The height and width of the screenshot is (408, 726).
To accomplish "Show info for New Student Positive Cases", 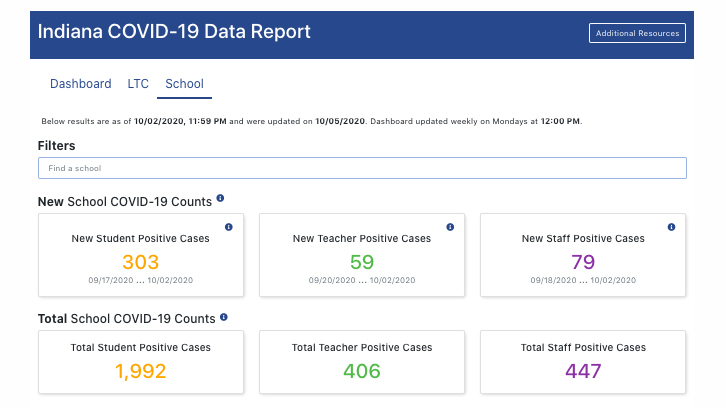I will pos(229,227).
